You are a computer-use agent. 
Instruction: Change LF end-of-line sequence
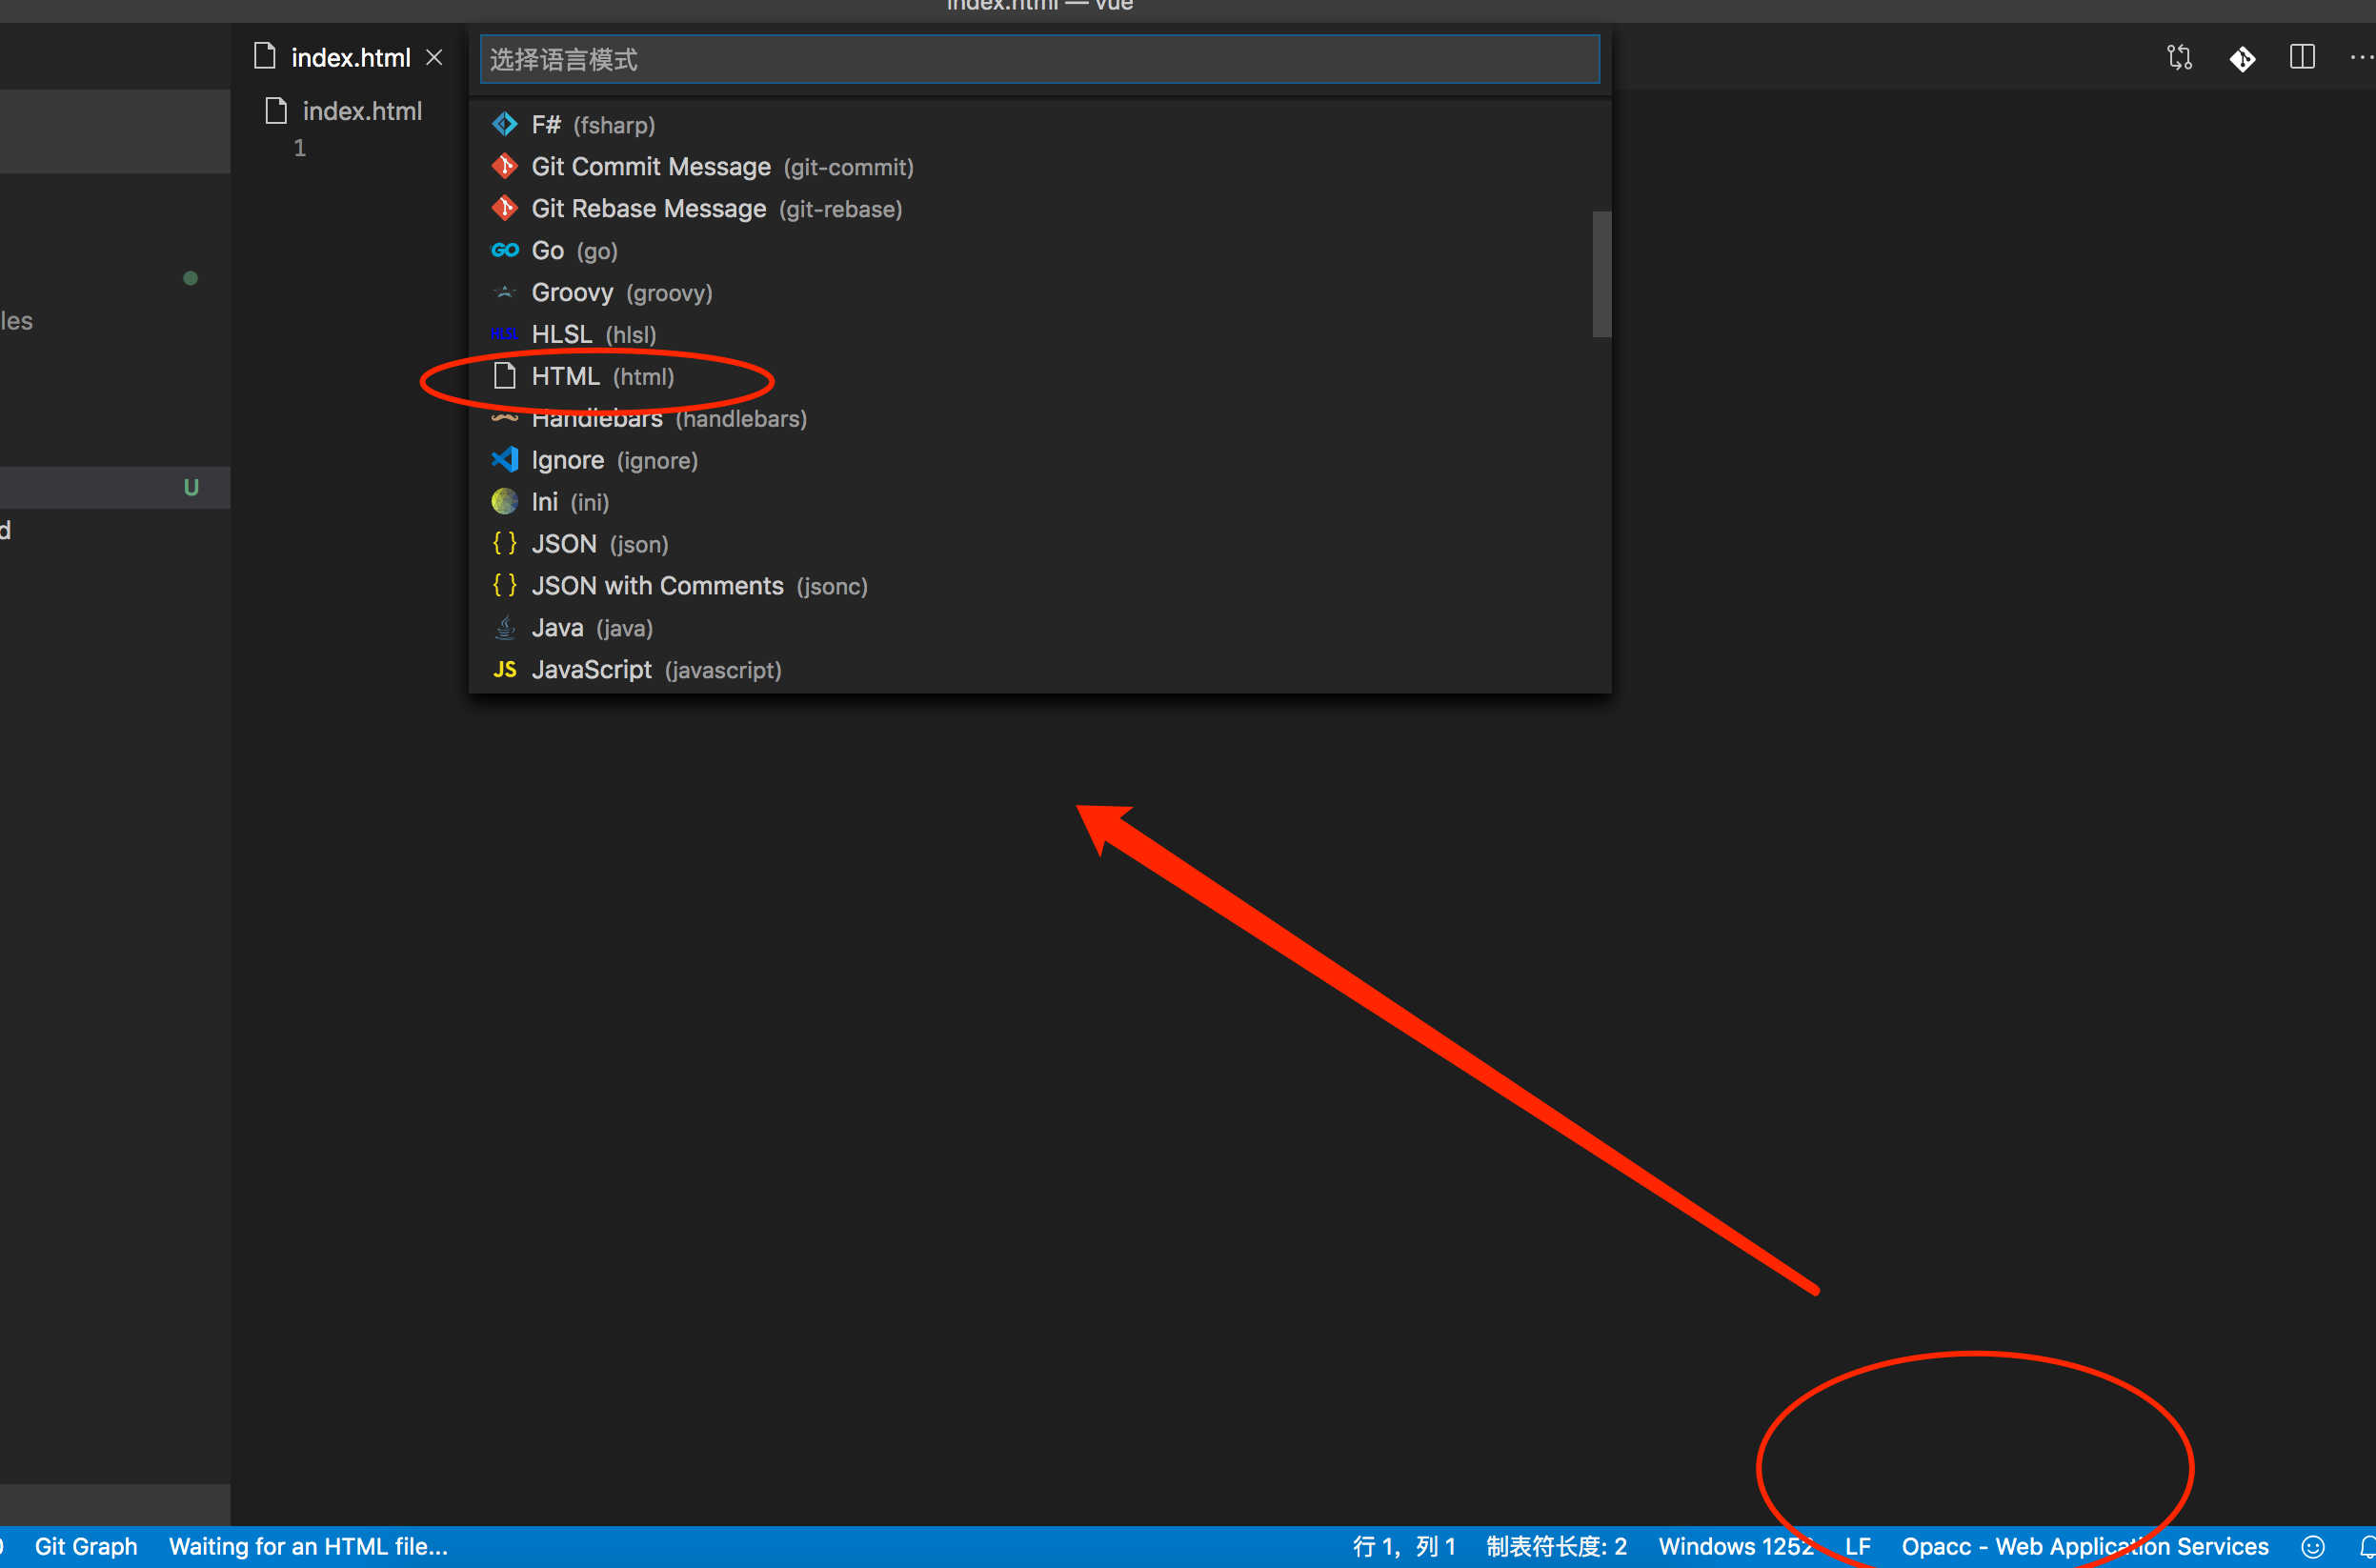tap(1857, 1546)
